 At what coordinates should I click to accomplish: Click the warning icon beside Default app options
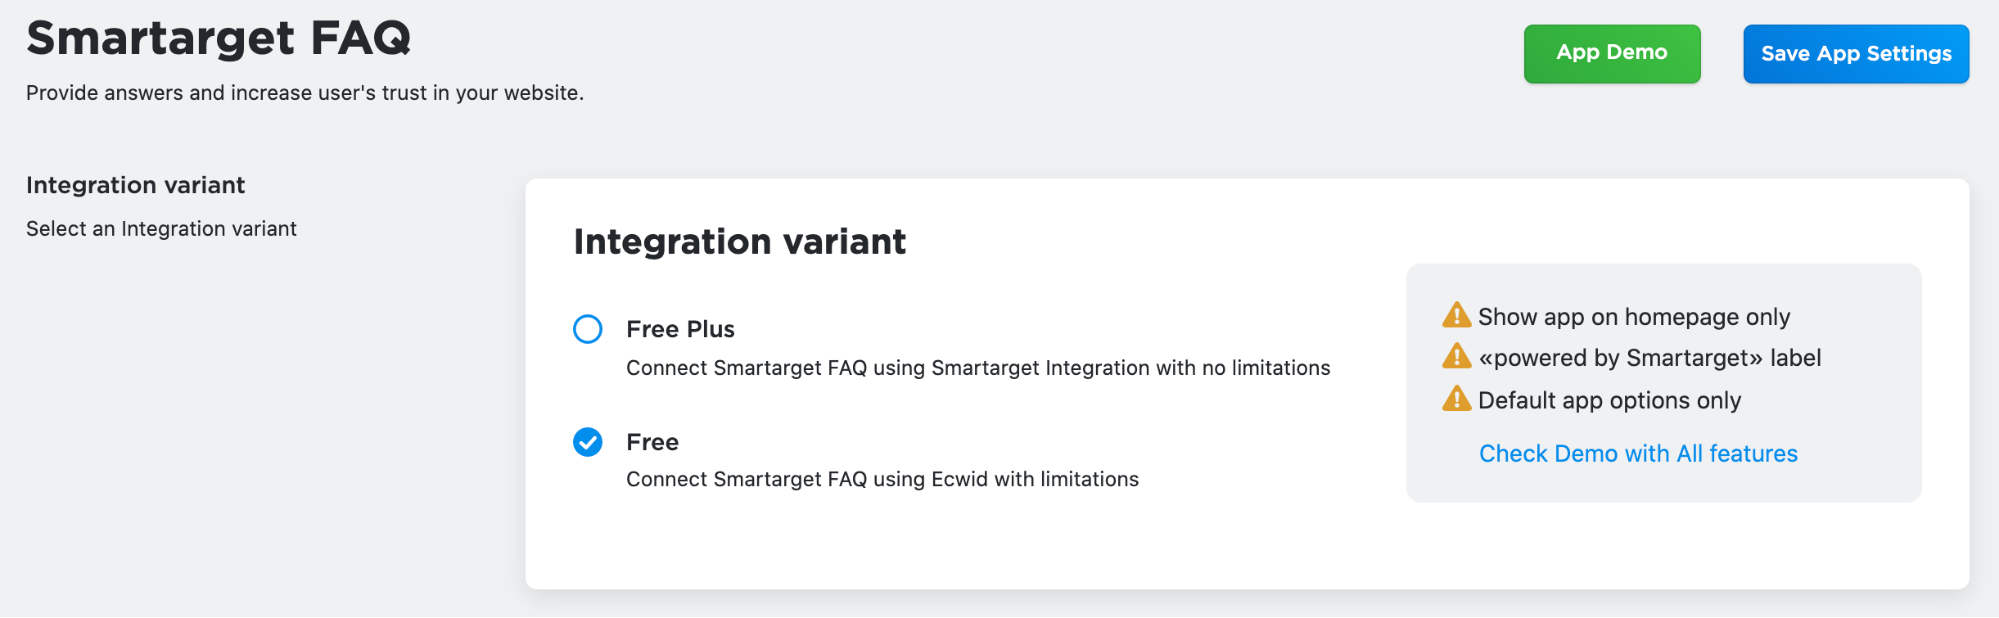(x=1456, y=399)
